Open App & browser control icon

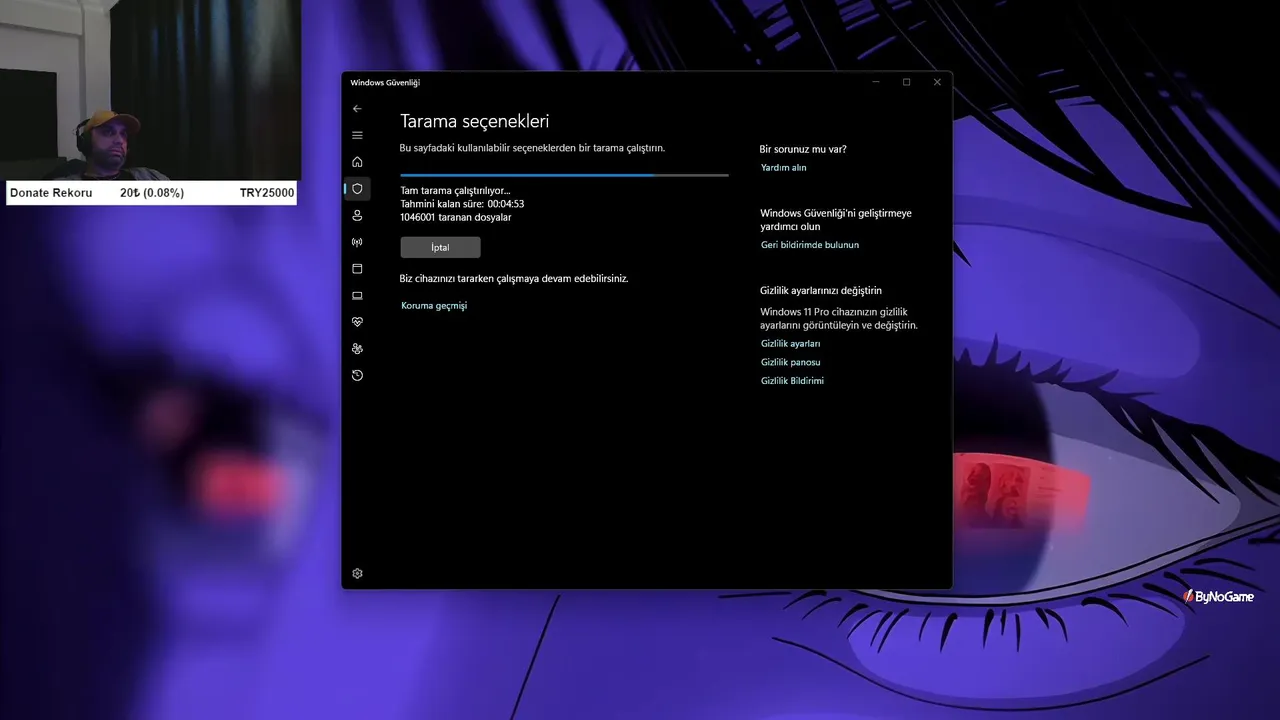[357, 268]
